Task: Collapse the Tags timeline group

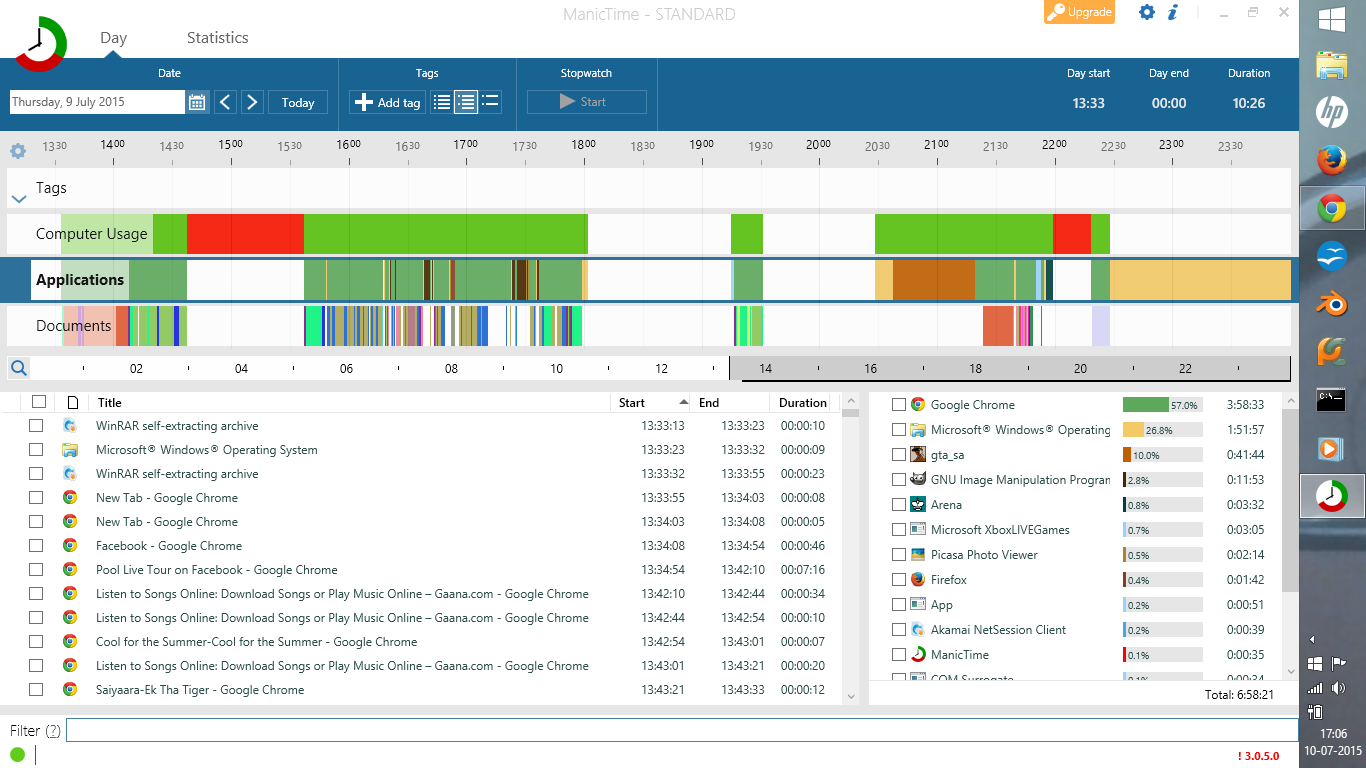Action: 18,197
